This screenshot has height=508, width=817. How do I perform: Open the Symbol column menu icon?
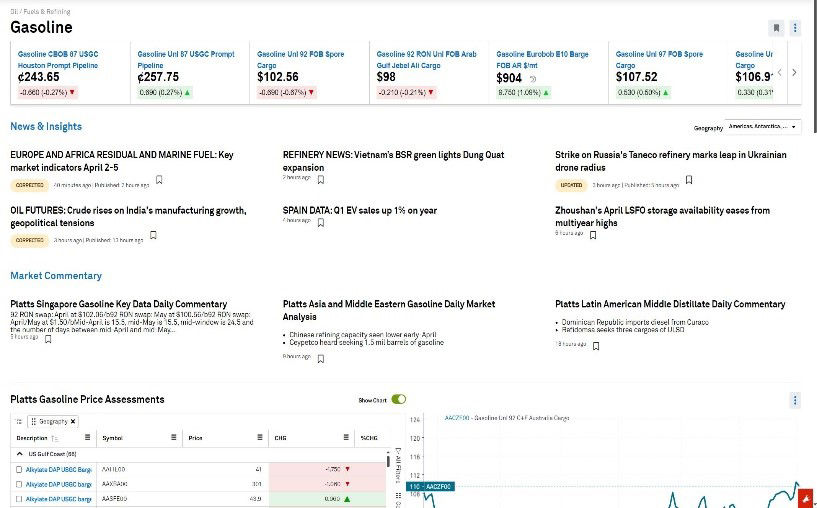click(x=172, y=437)
